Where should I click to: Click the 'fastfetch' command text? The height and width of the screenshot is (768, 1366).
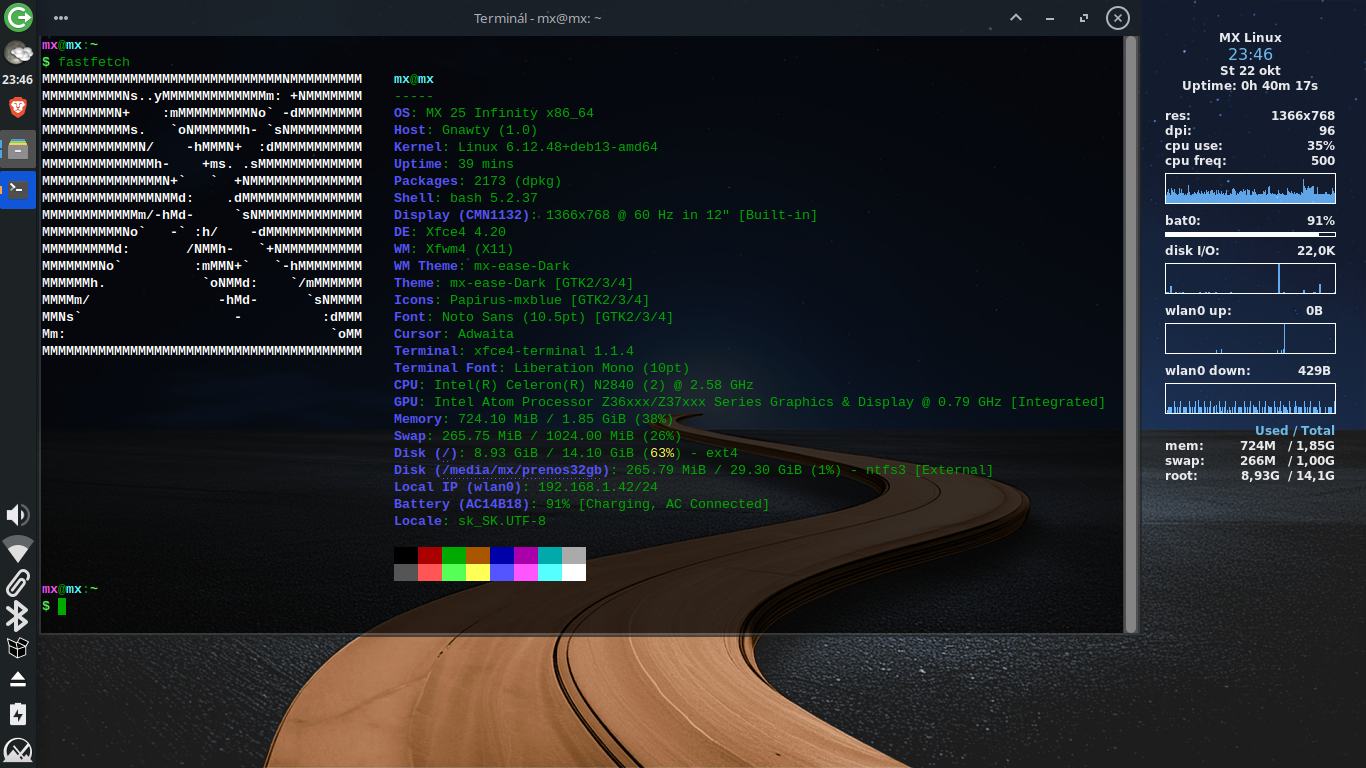(x=94, y=62)
